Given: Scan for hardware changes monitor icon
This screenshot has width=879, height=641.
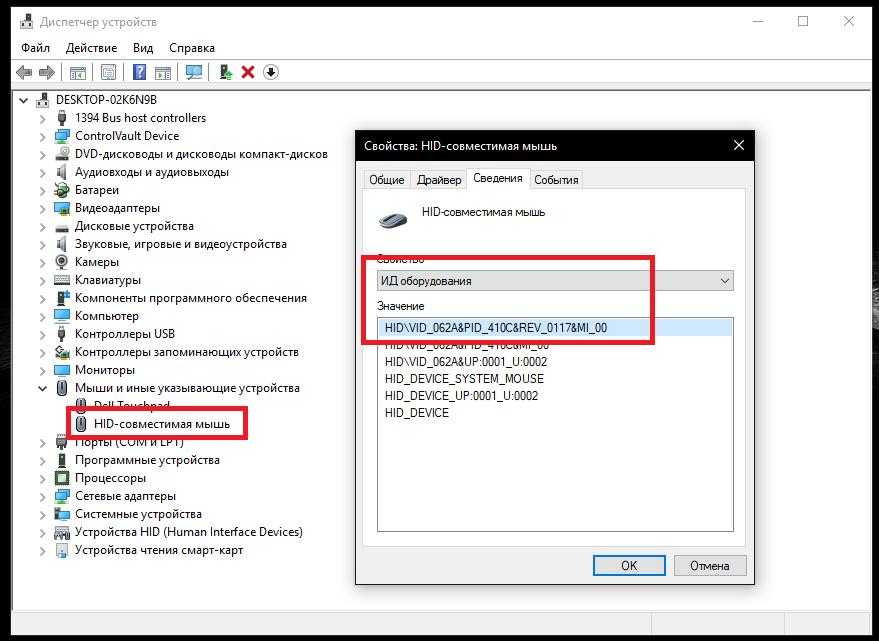Looking at the screenshot, I should click(194, 72).
